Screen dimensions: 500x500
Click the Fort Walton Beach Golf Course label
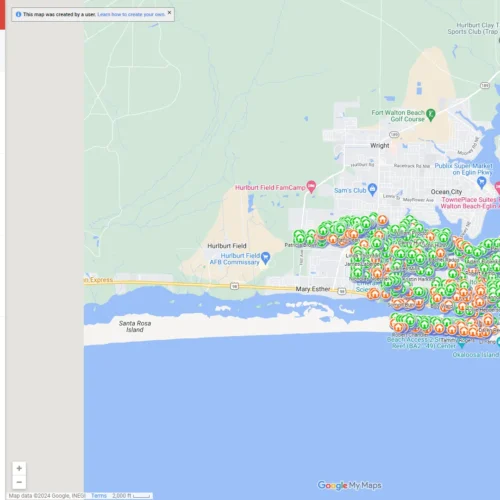click(398, 116)
